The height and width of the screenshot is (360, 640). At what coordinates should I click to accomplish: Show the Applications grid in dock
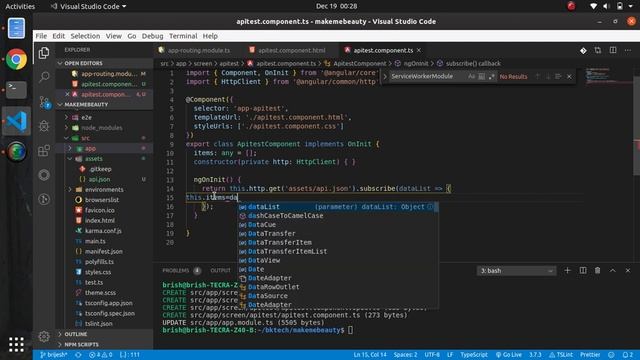(16, 344)
